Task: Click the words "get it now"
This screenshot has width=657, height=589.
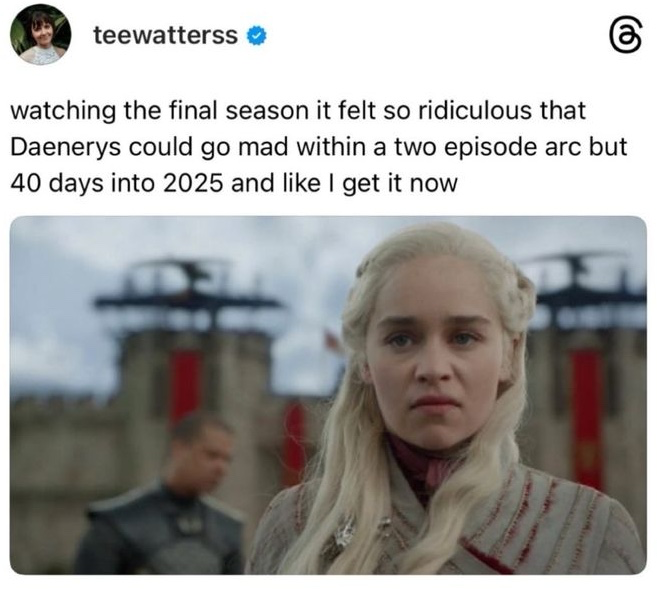Action: pyautogui.click(x=400, y=184)
